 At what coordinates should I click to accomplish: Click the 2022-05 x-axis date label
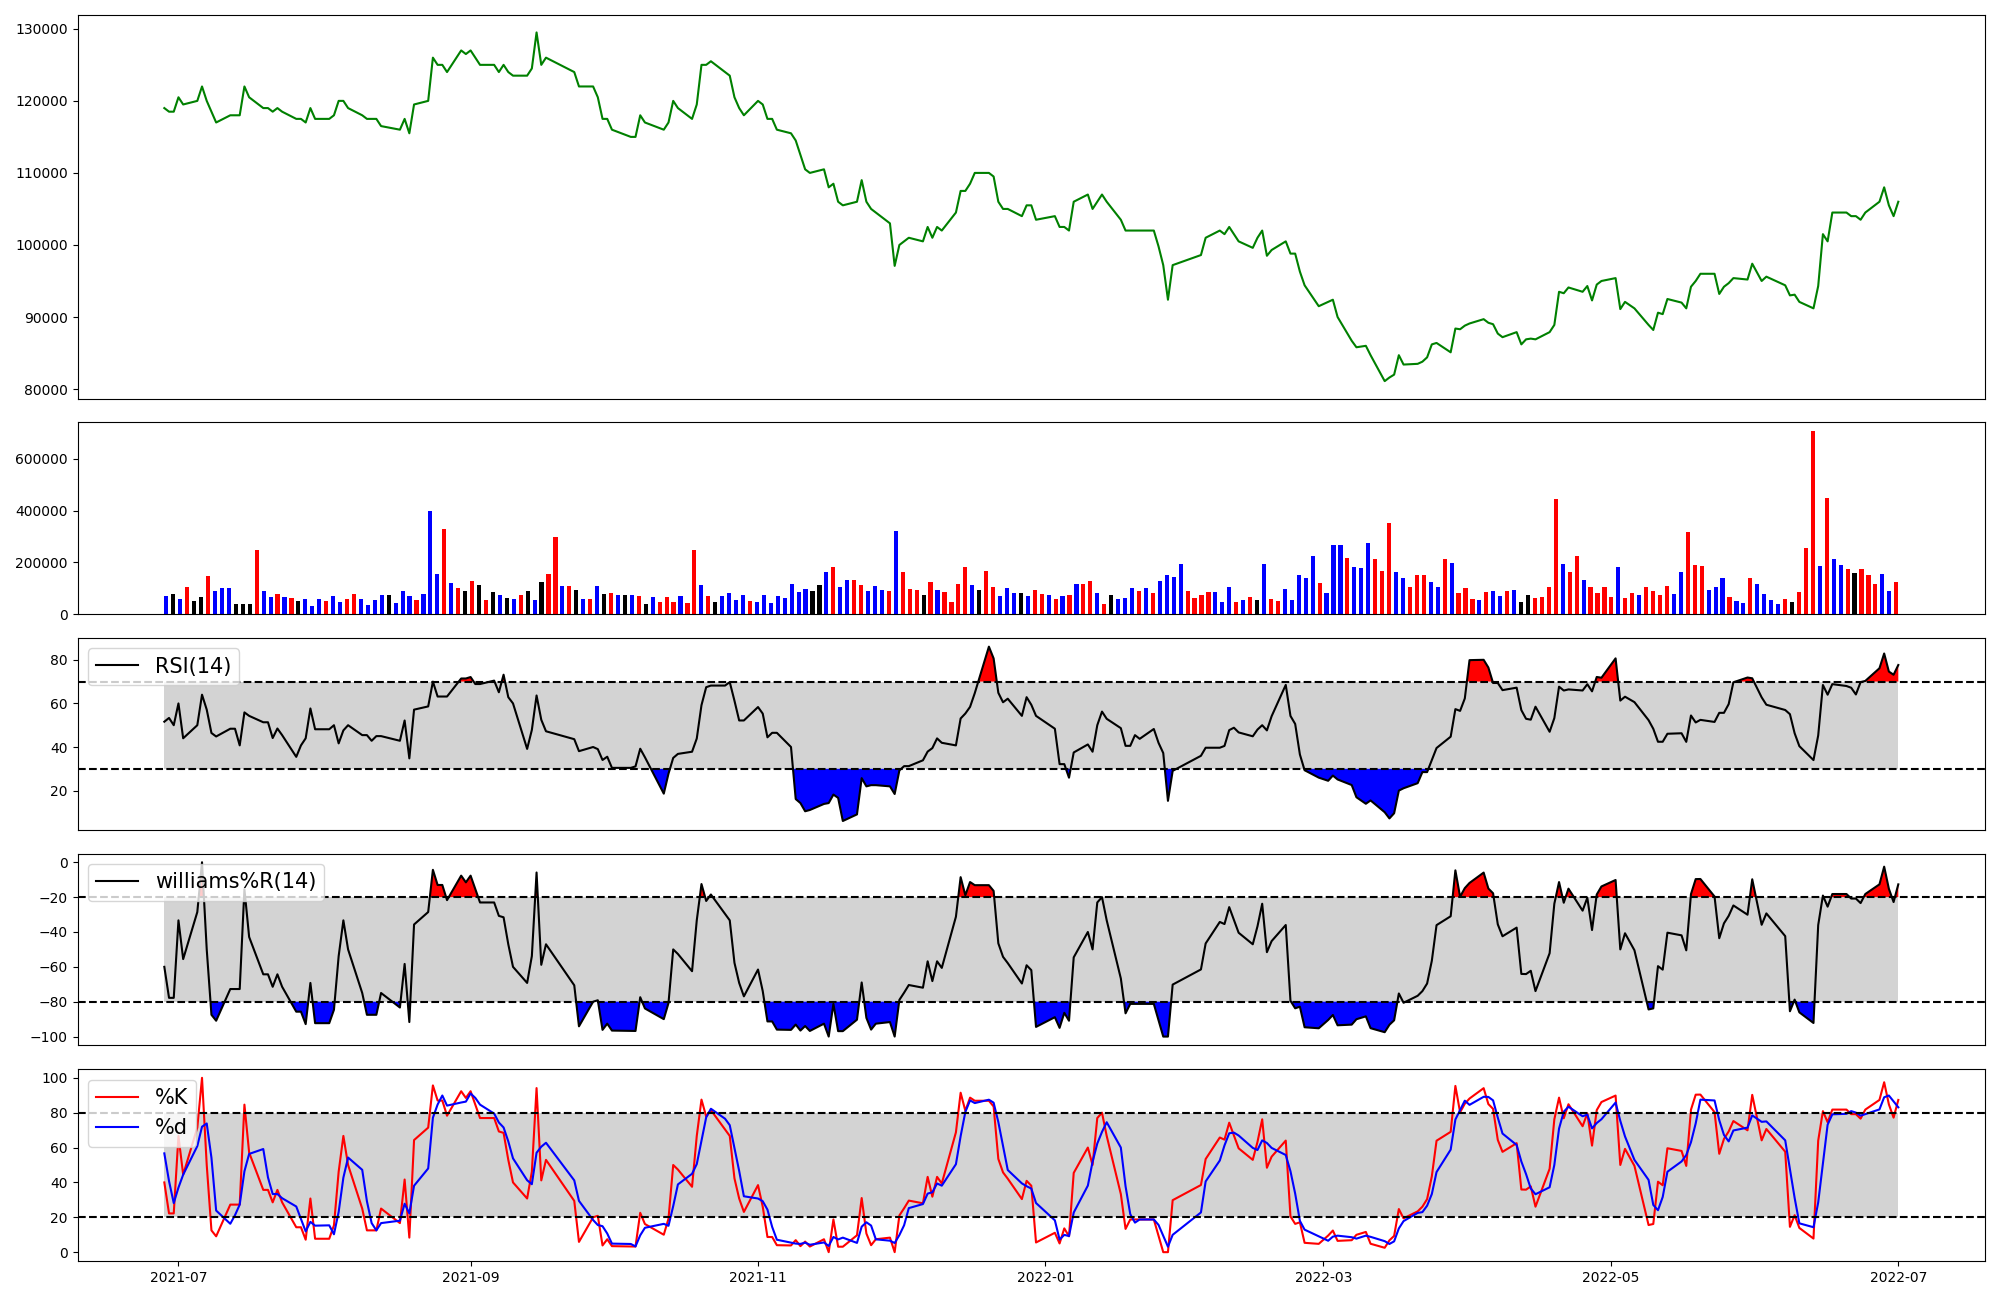(x=1611, y=1277)
